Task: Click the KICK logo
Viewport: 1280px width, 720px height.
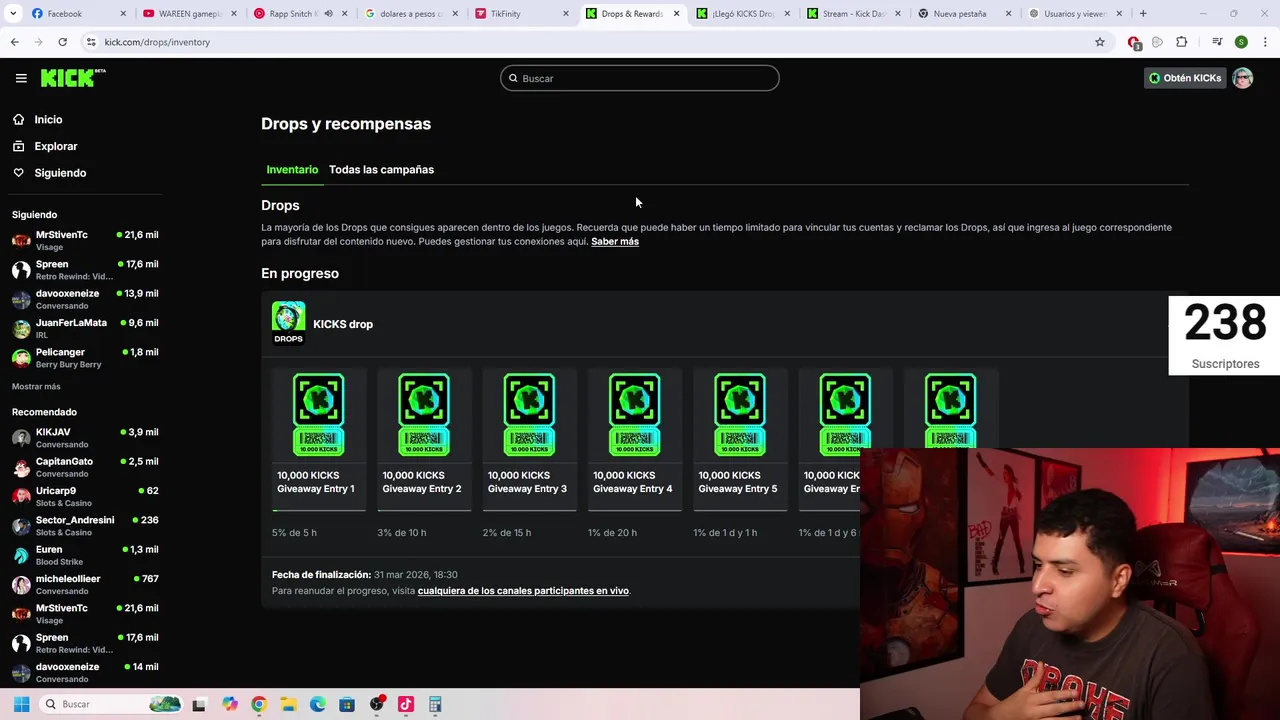Action: 73,78
